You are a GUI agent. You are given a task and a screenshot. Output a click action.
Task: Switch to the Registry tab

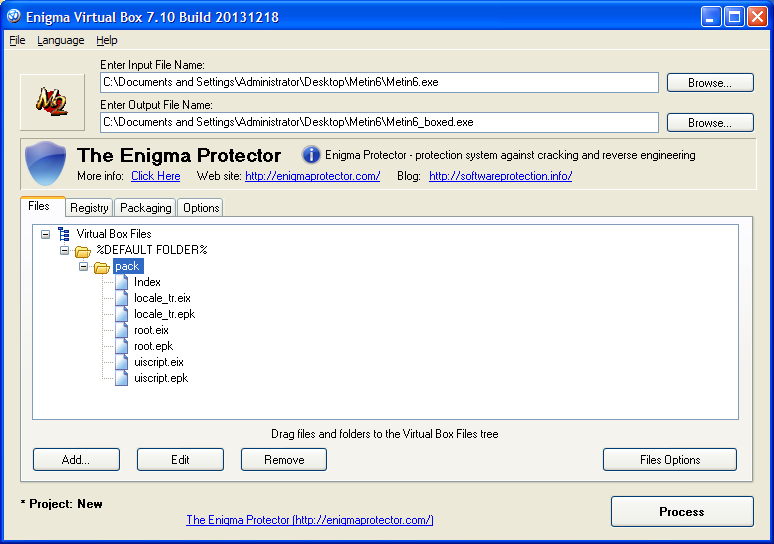click(x=89, y=208)
